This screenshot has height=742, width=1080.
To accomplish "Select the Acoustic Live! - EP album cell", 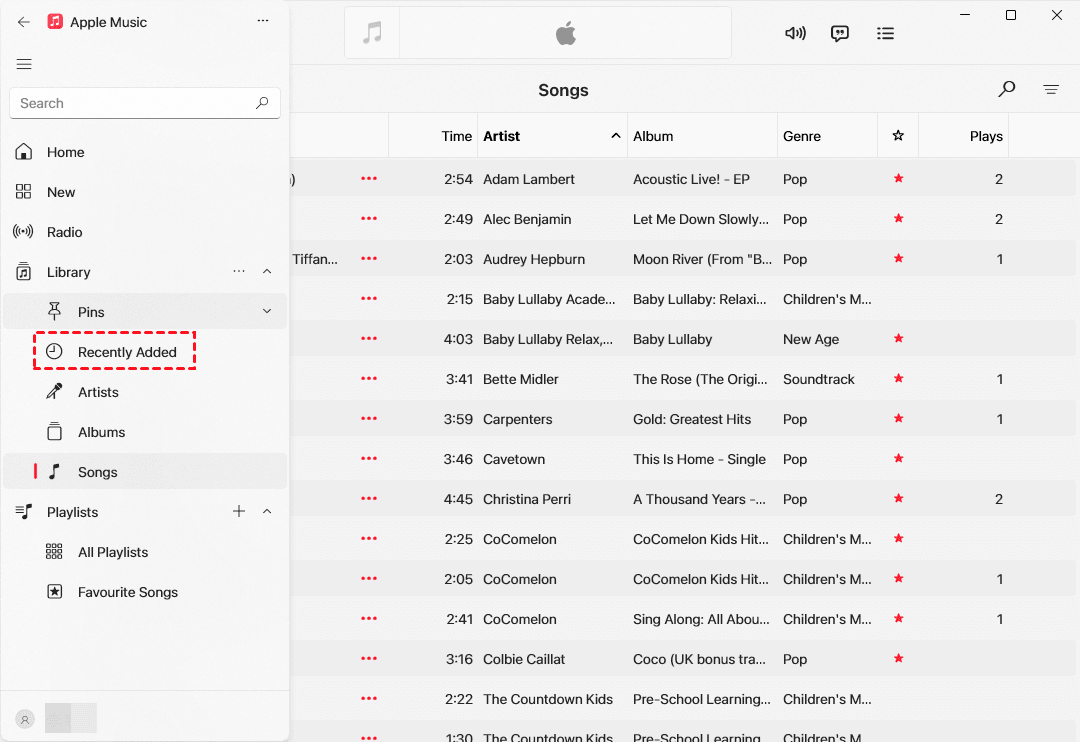I will (x=692, y=179).
